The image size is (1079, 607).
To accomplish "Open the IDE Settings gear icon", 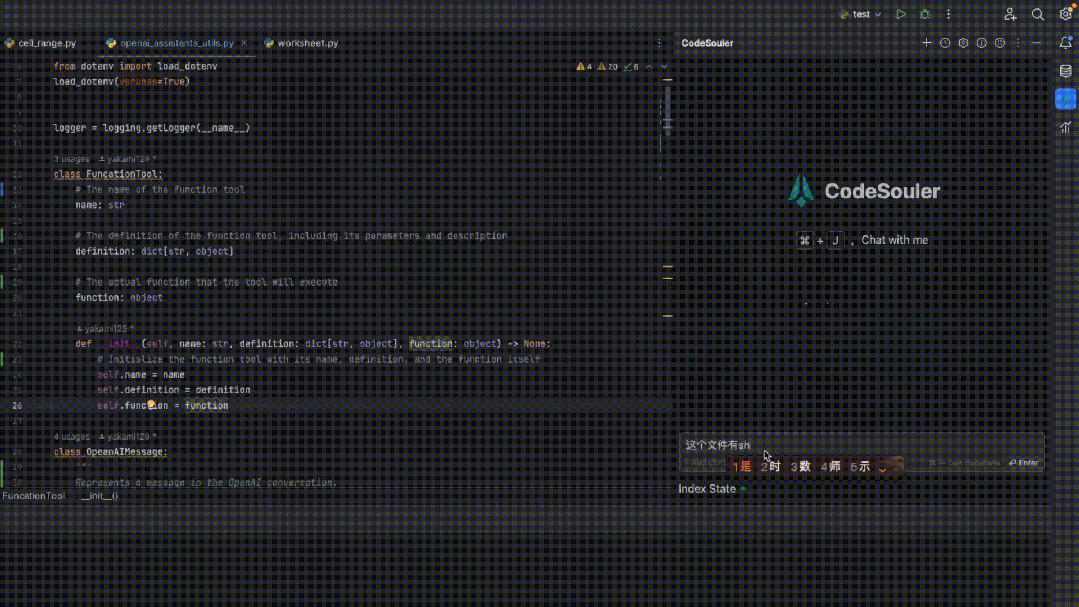I will [1063, 14].
